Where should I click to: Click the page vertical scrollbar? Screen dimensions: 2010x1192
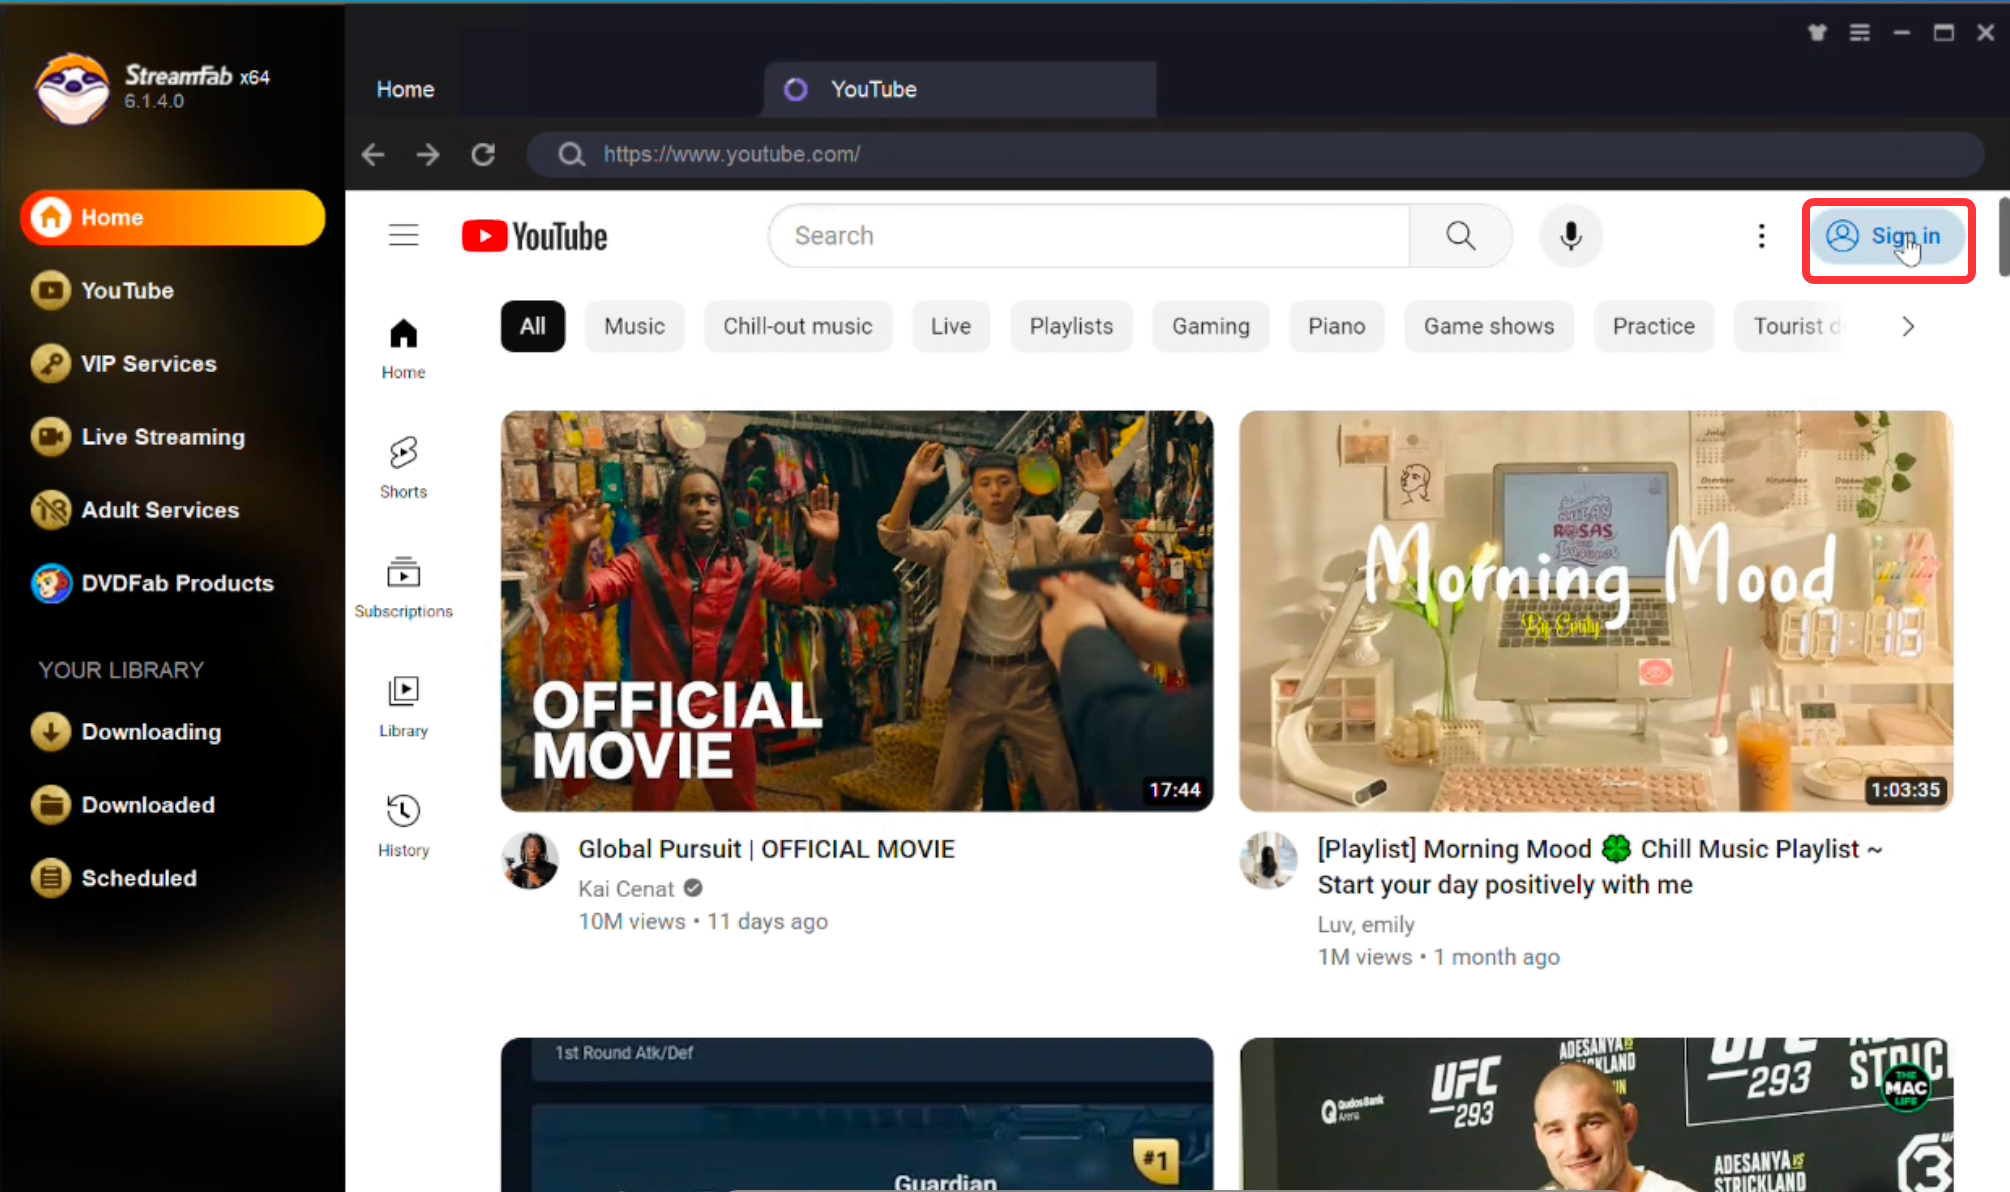click(x=2003, y=238)
